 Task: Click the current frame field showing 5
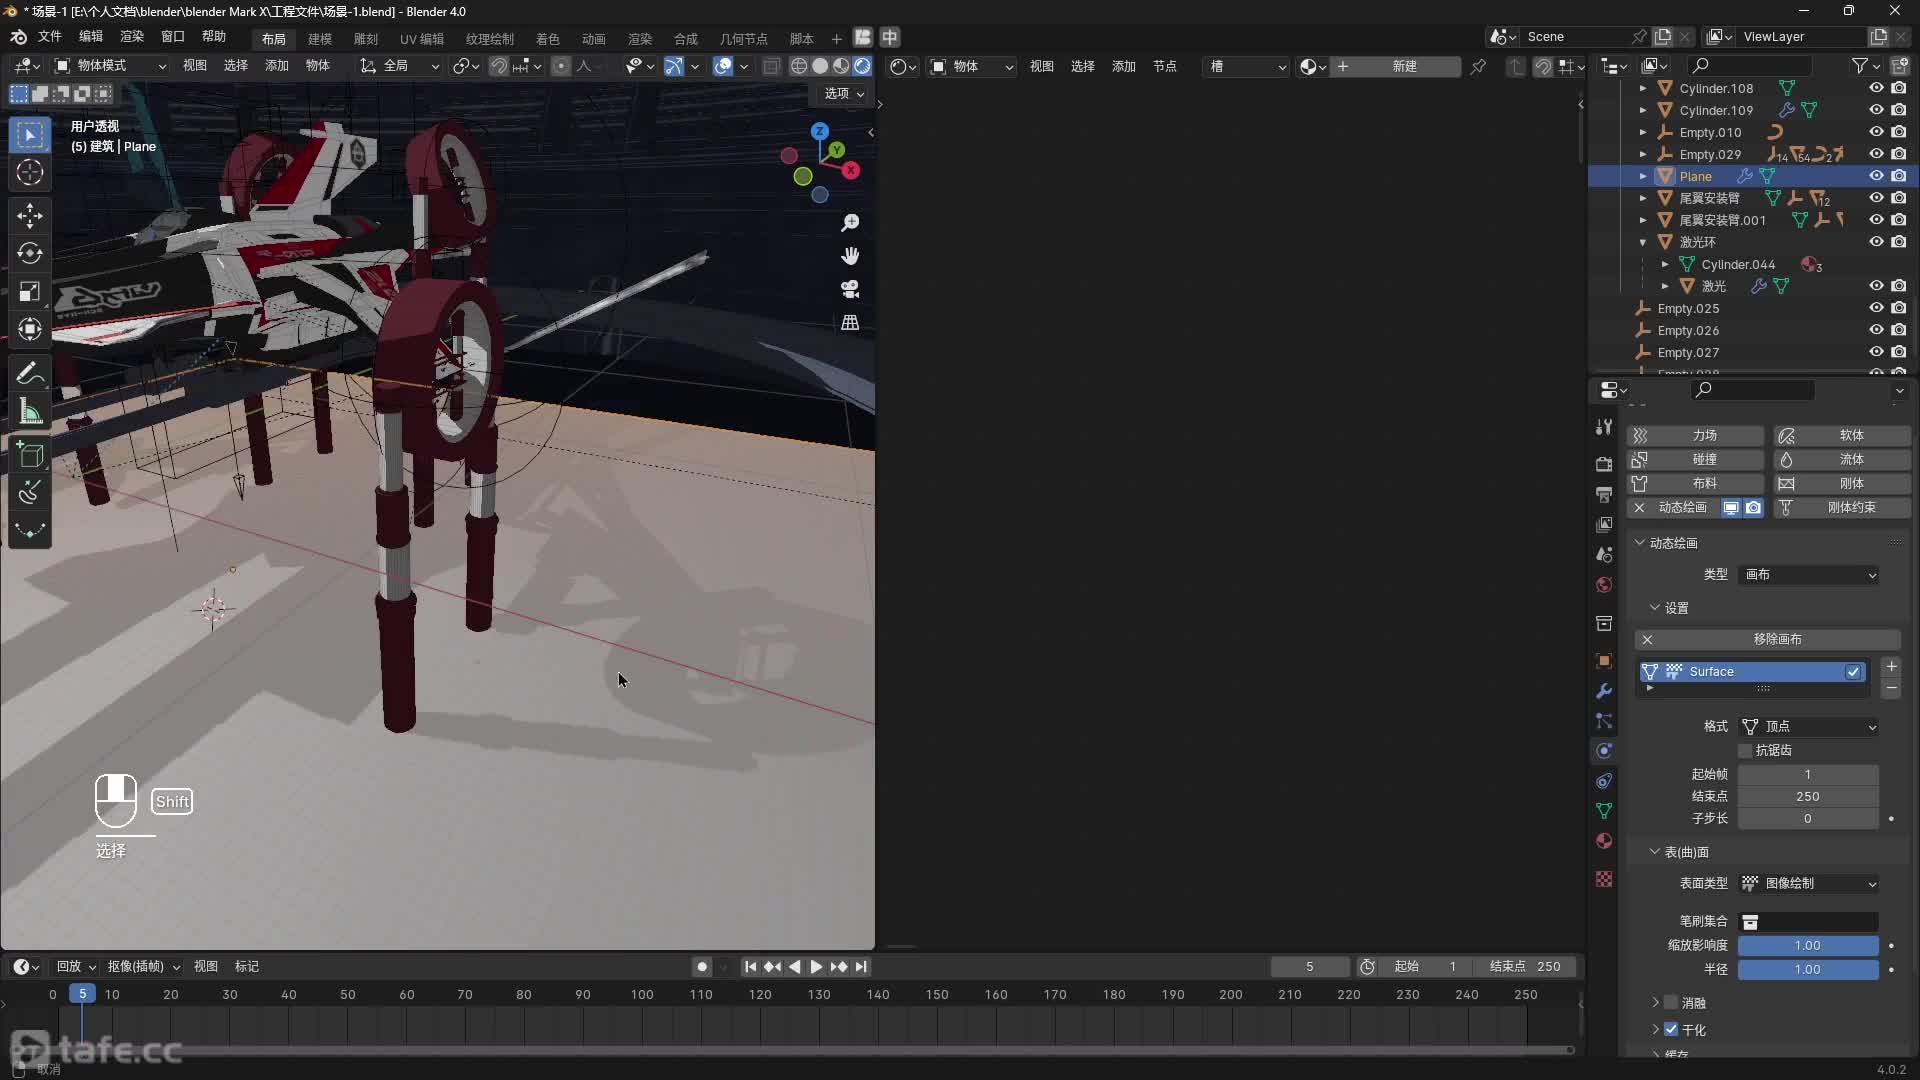click(x=1309, y=967)
